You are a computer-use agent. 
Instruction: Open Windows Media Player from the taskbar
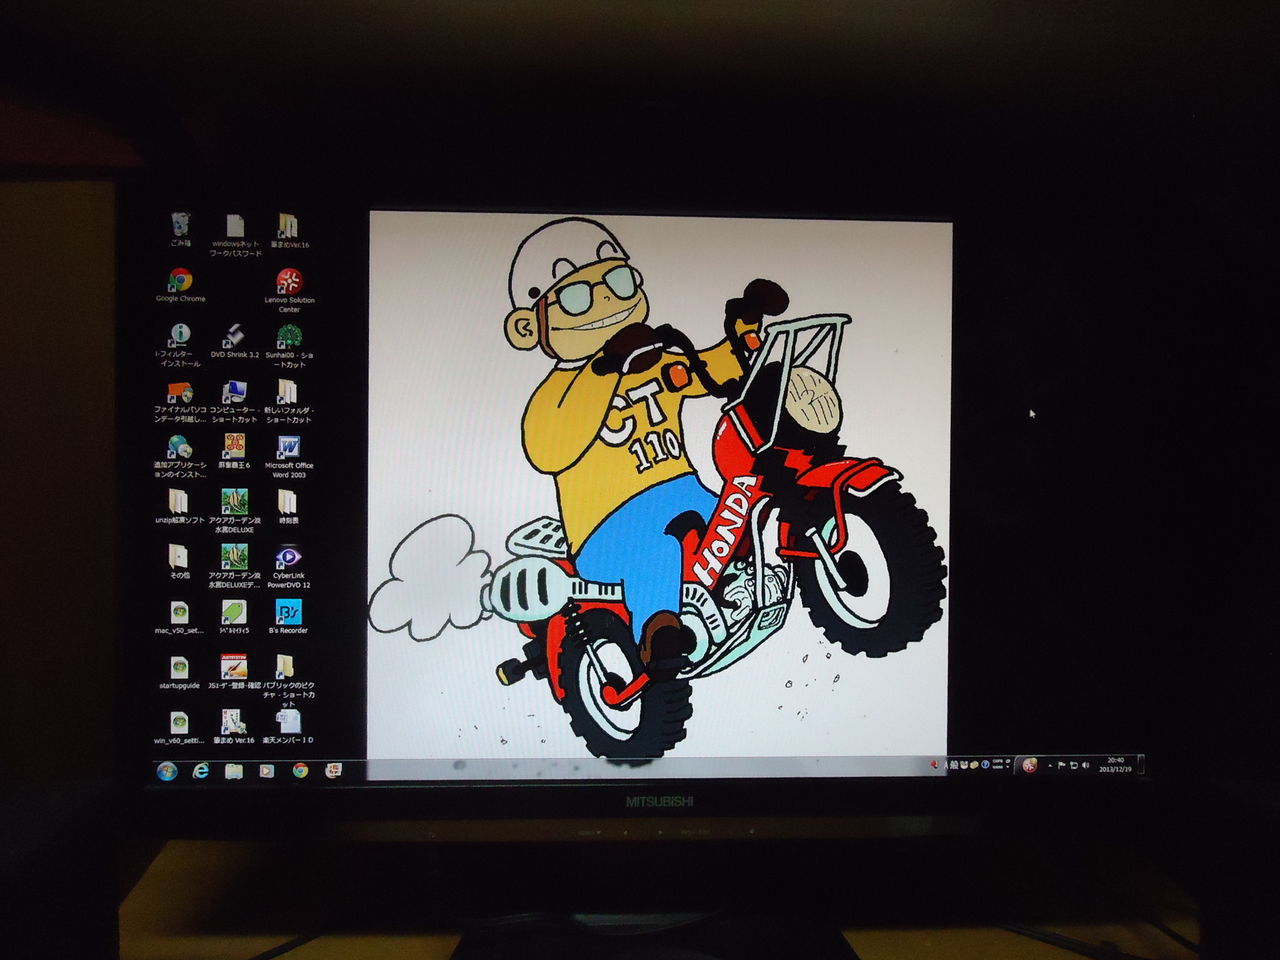tap(267, 771)
